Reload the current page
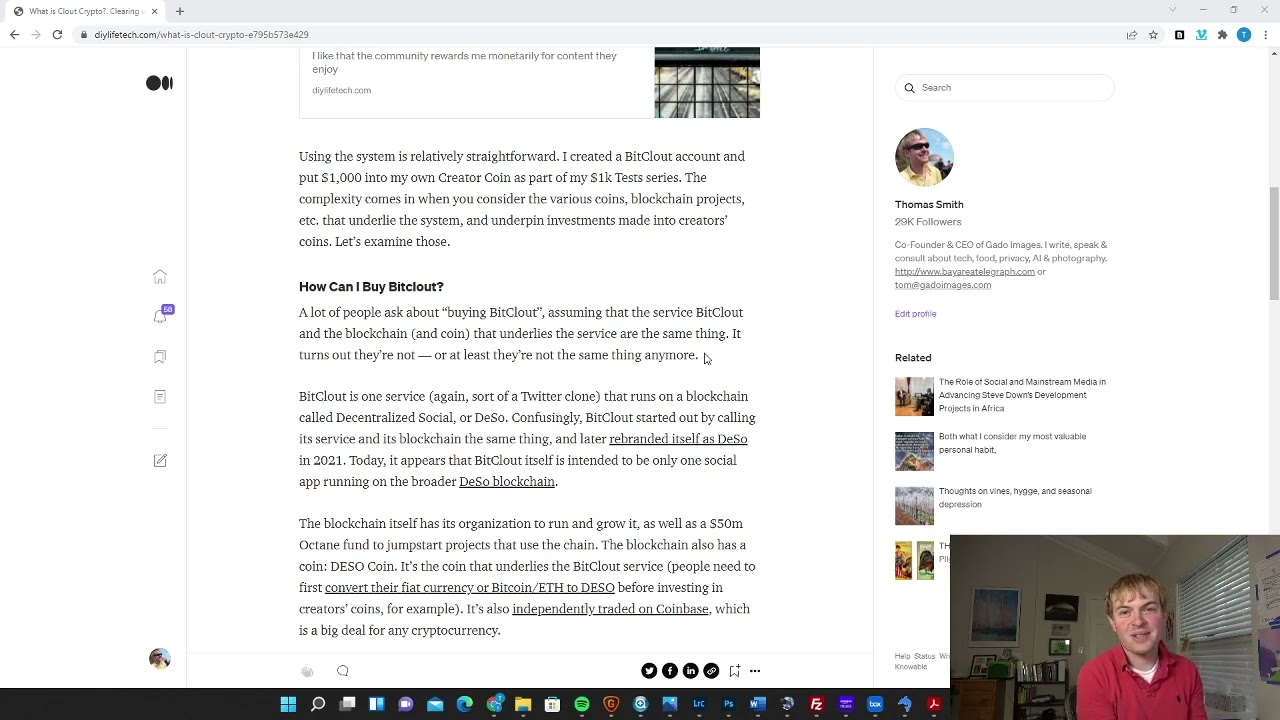The image size is (1280, 720). tap(57, 35)
